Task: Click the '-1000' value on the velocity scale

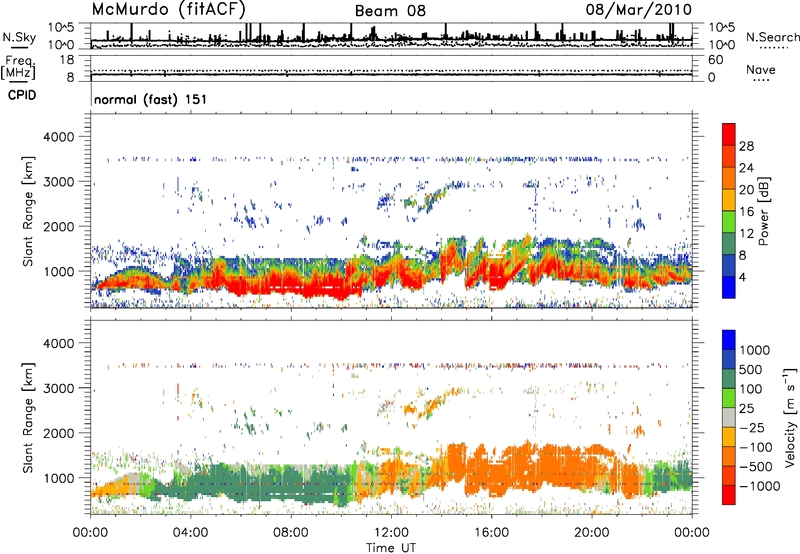Action: (x=759, y=486)
